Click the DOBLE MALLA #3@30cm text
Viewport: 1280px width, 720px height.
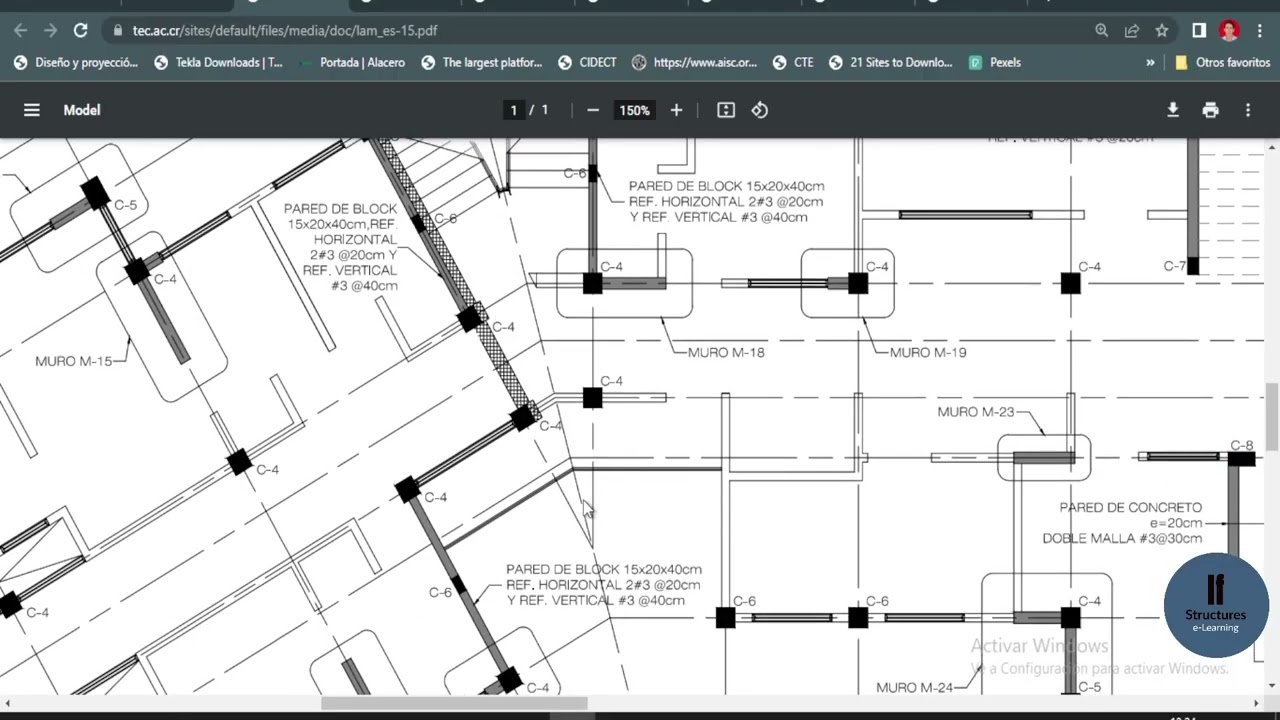(1122, 538)
